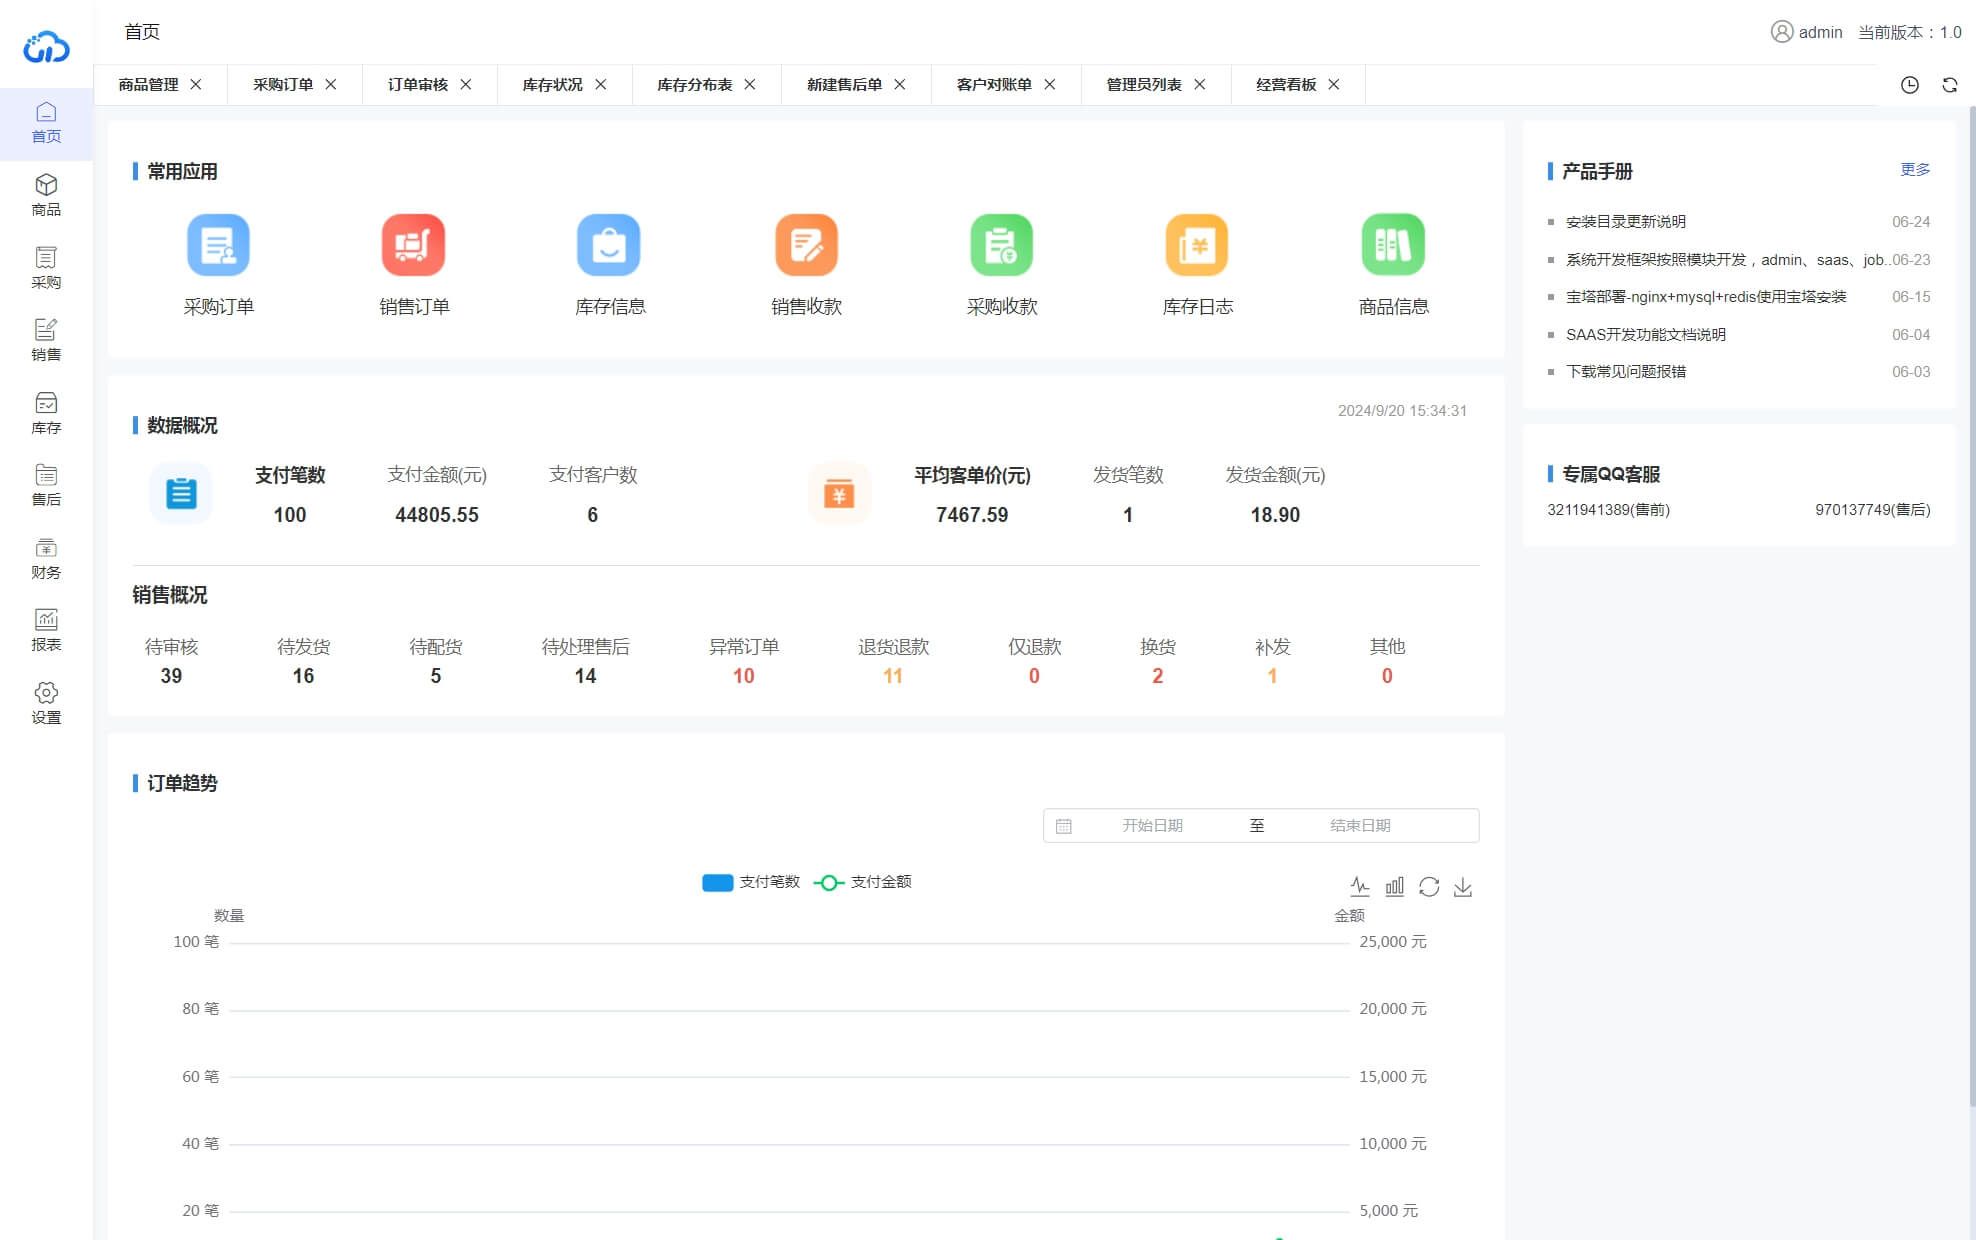Screen dimensions: 1976x1240
Task: Click the 异常订单 count 10
Action: (743, 676)
